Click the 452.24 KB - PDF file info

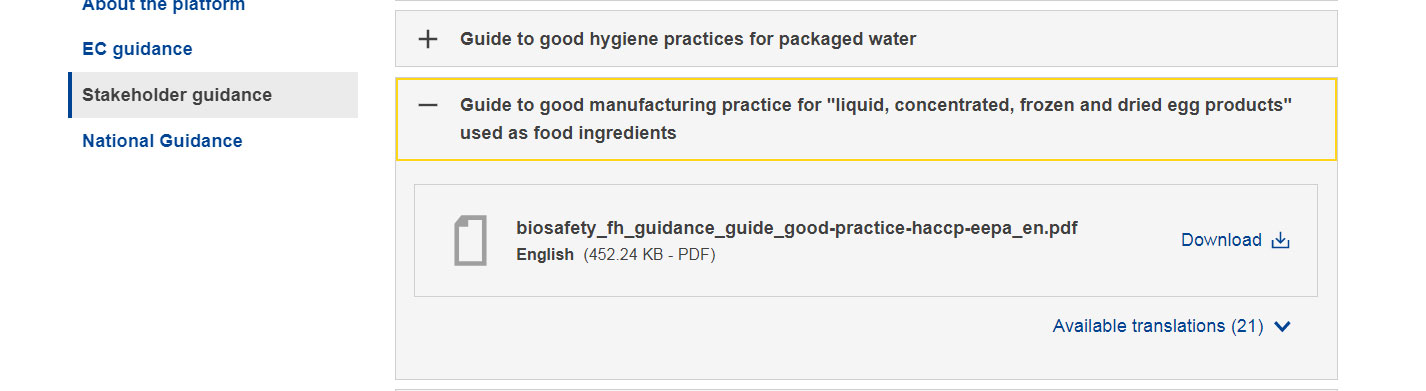(649, 255)
